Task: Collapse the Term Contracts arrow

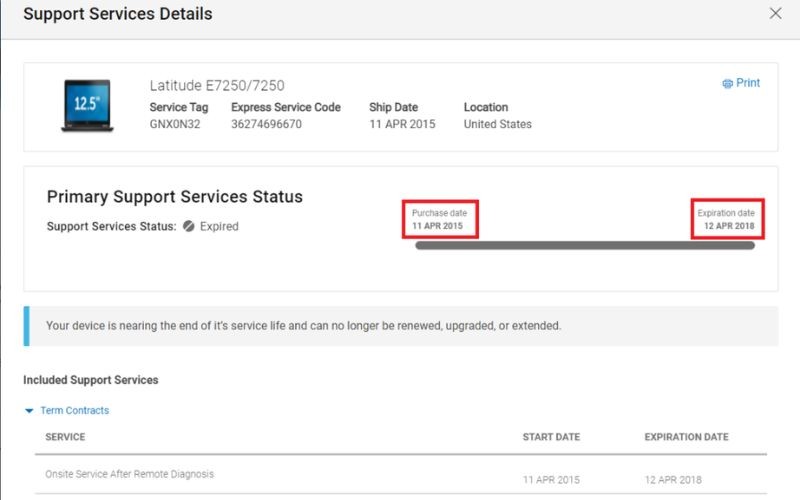Action: [30, 411]
